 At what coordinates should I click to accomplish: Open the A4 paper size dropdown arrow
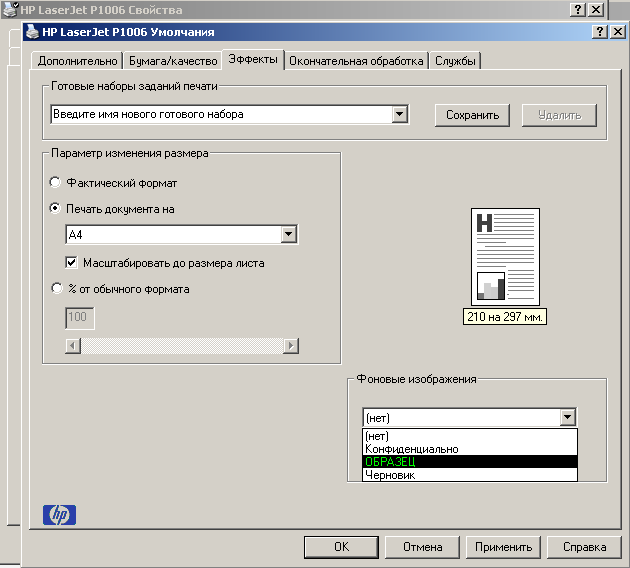pyautogui.click(x=288, y=234)
